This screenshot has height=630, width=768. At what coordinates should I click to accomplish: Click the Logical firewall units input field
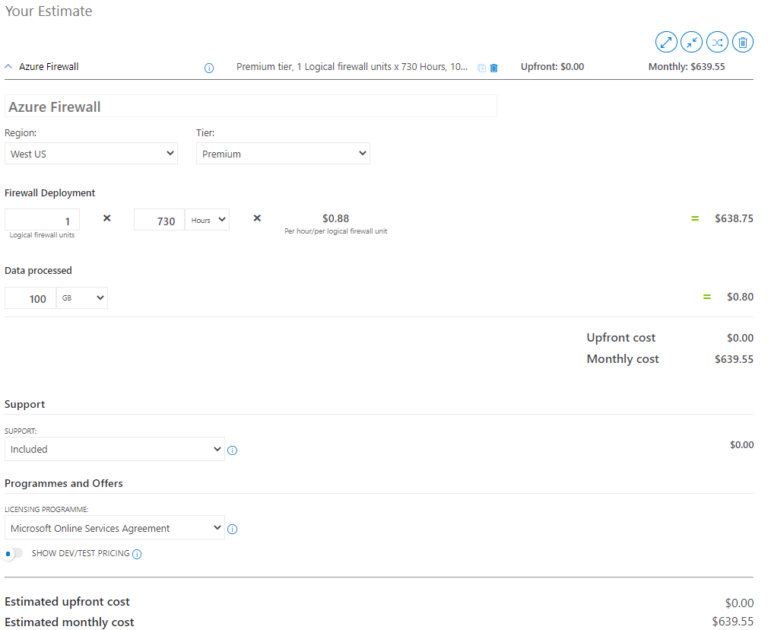(42, 220)
